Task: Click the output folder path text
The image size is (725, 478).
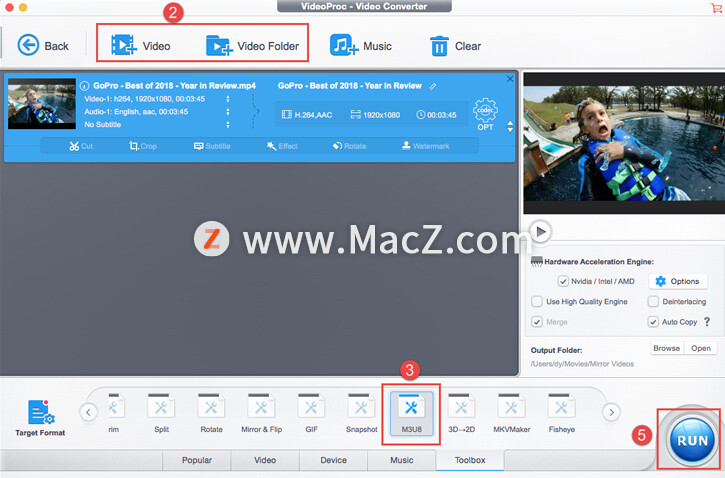Action: tap(582, 364)
